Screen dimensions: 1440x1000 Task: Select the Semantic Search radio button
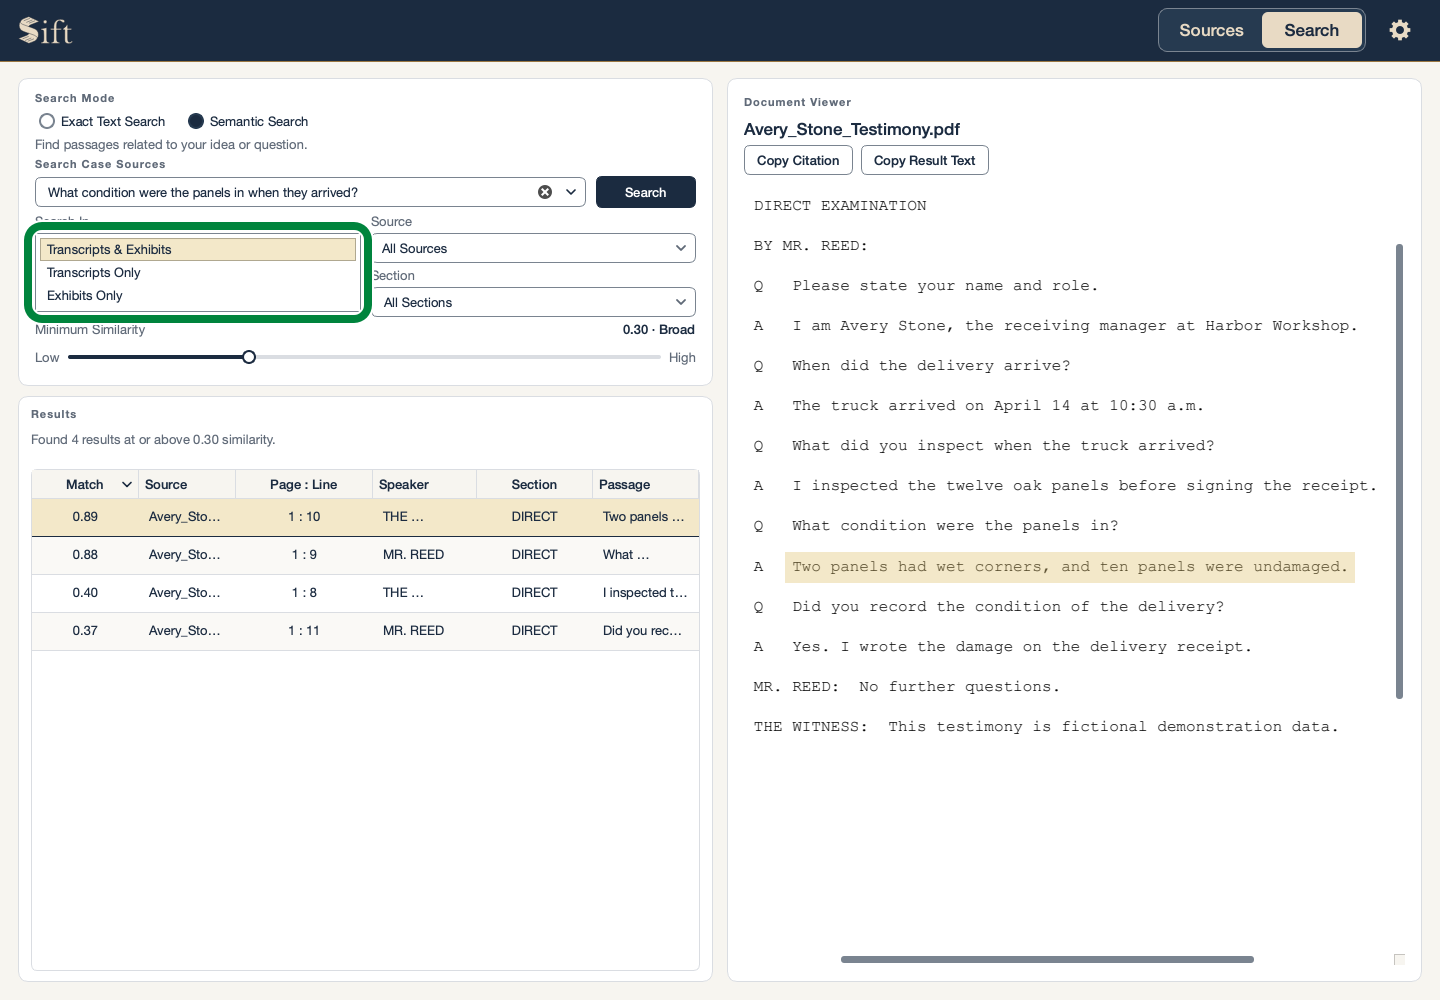[196, 121]
